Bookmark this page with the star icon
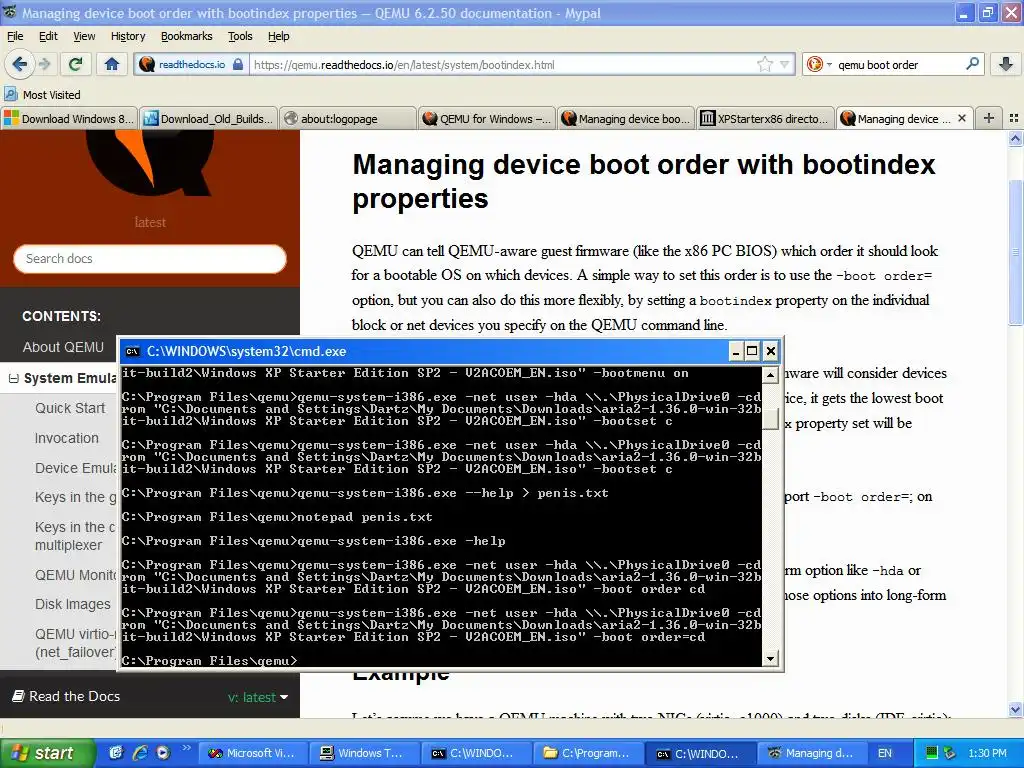This screenshot has width=1024, height=768. click(x=765, y=64)
